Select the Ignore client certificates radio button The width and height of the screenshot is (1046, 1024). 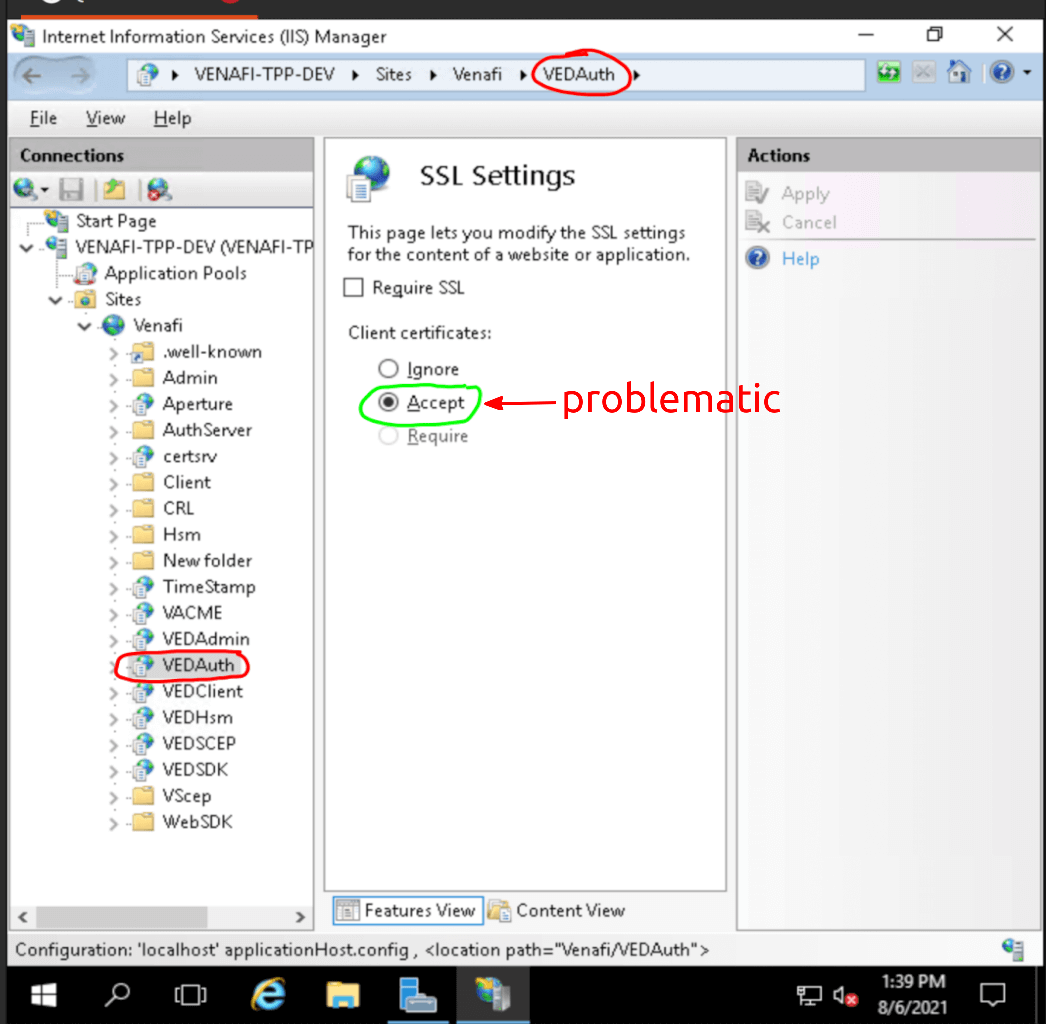[388, 368]
